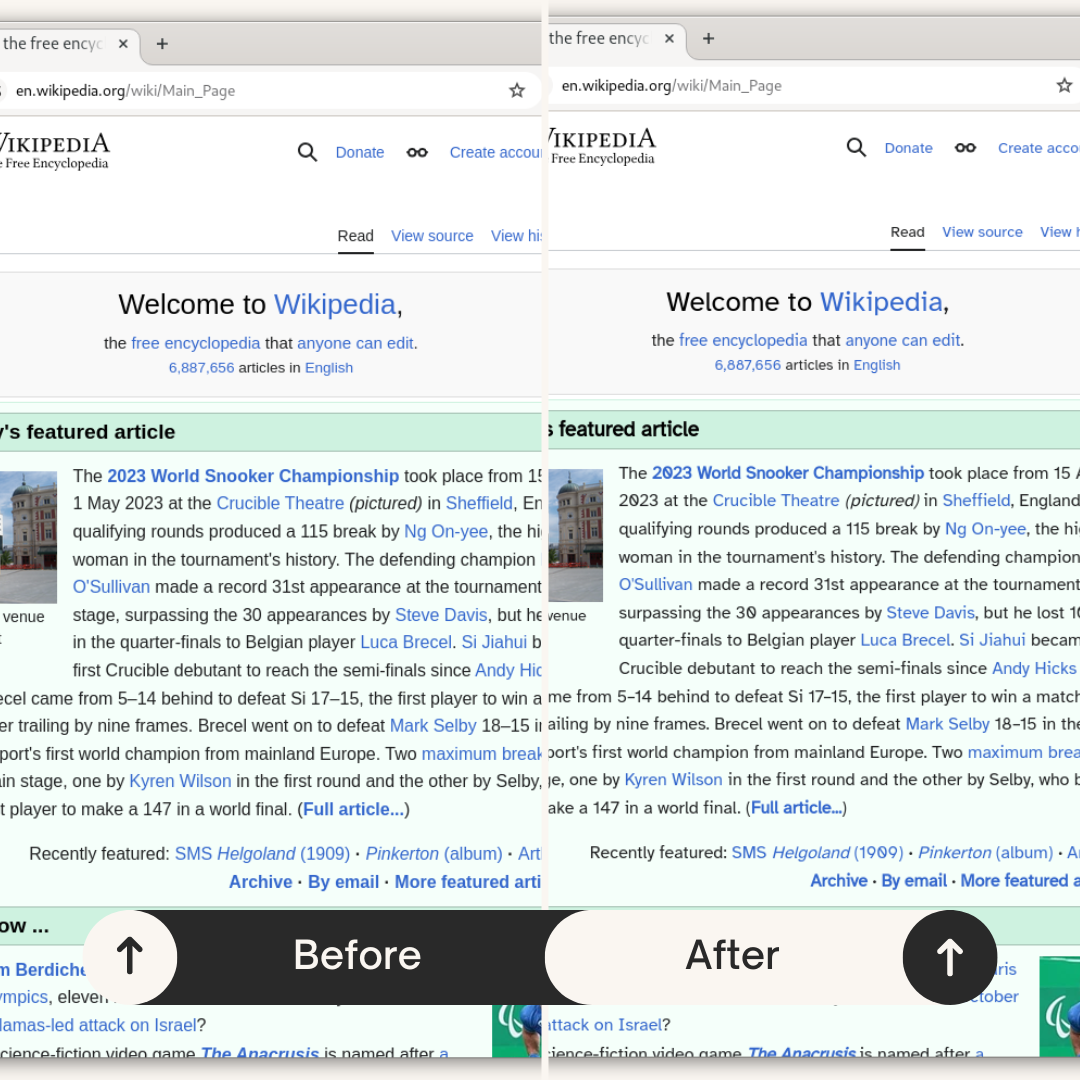Screen dimensions: 1080x1080
Task: Open More featured articles link, Before window
Action: (468, 882)
